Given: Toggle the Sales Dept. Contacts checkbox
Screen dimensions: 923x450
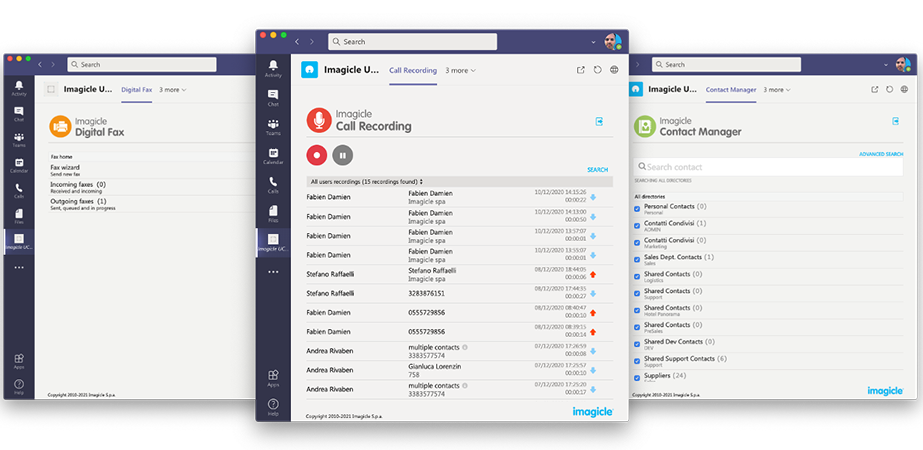Looking at the screenshot, I should pos(638,259).
